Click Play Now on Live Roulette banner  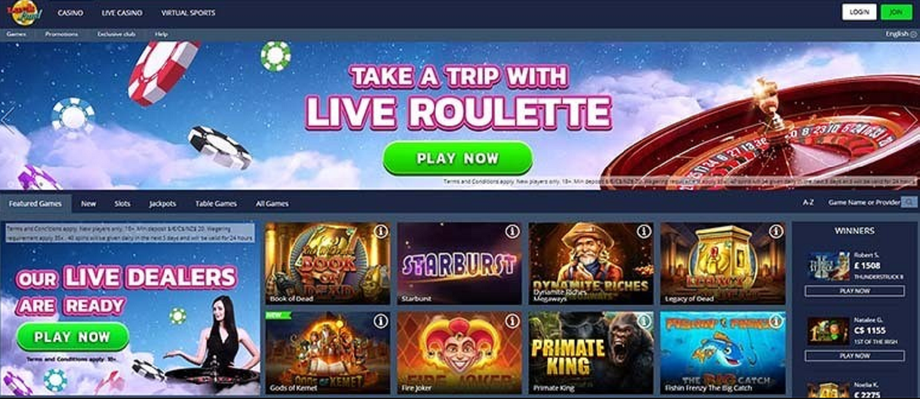tap(458, 158)
